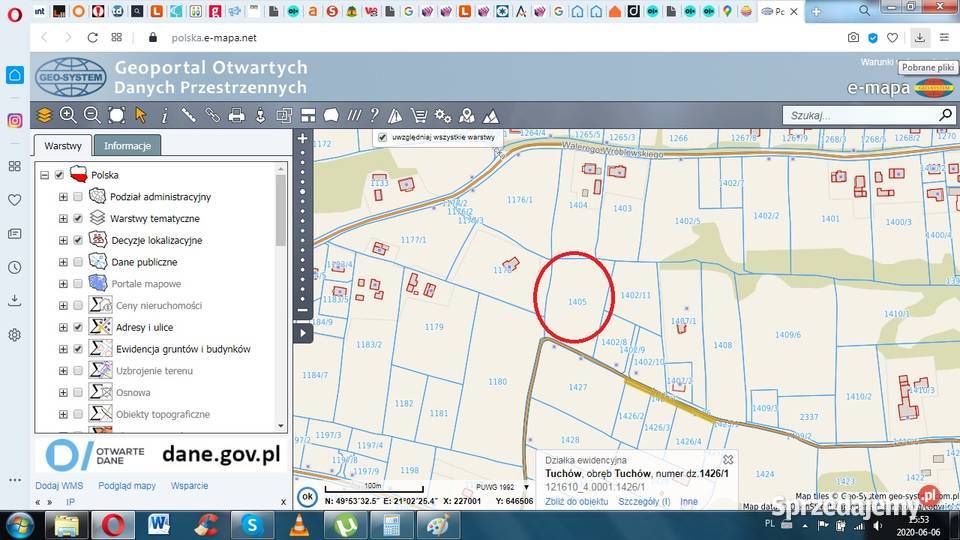The height and width of the screenshot is (540, 960).
Task: Open the print map tool
Action: [x=237, y=115]
